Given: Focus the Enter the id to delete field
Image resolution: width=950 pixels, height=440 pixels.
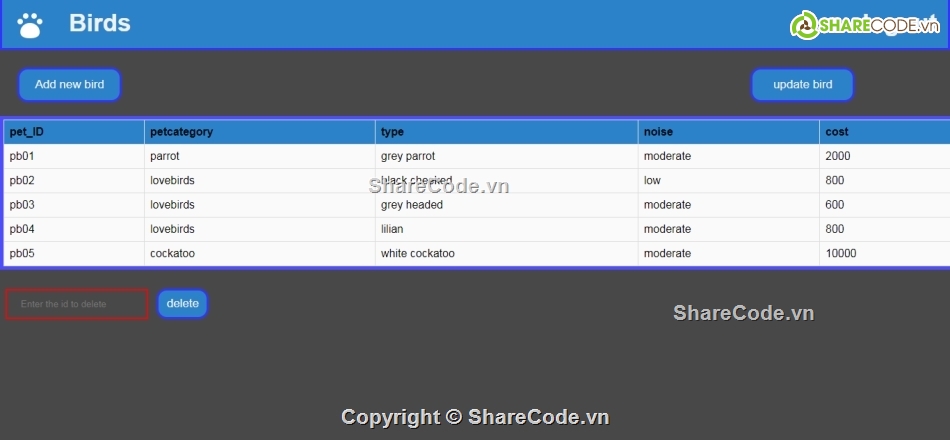Looking at the screenshot, I should click(x=77, y=304).
